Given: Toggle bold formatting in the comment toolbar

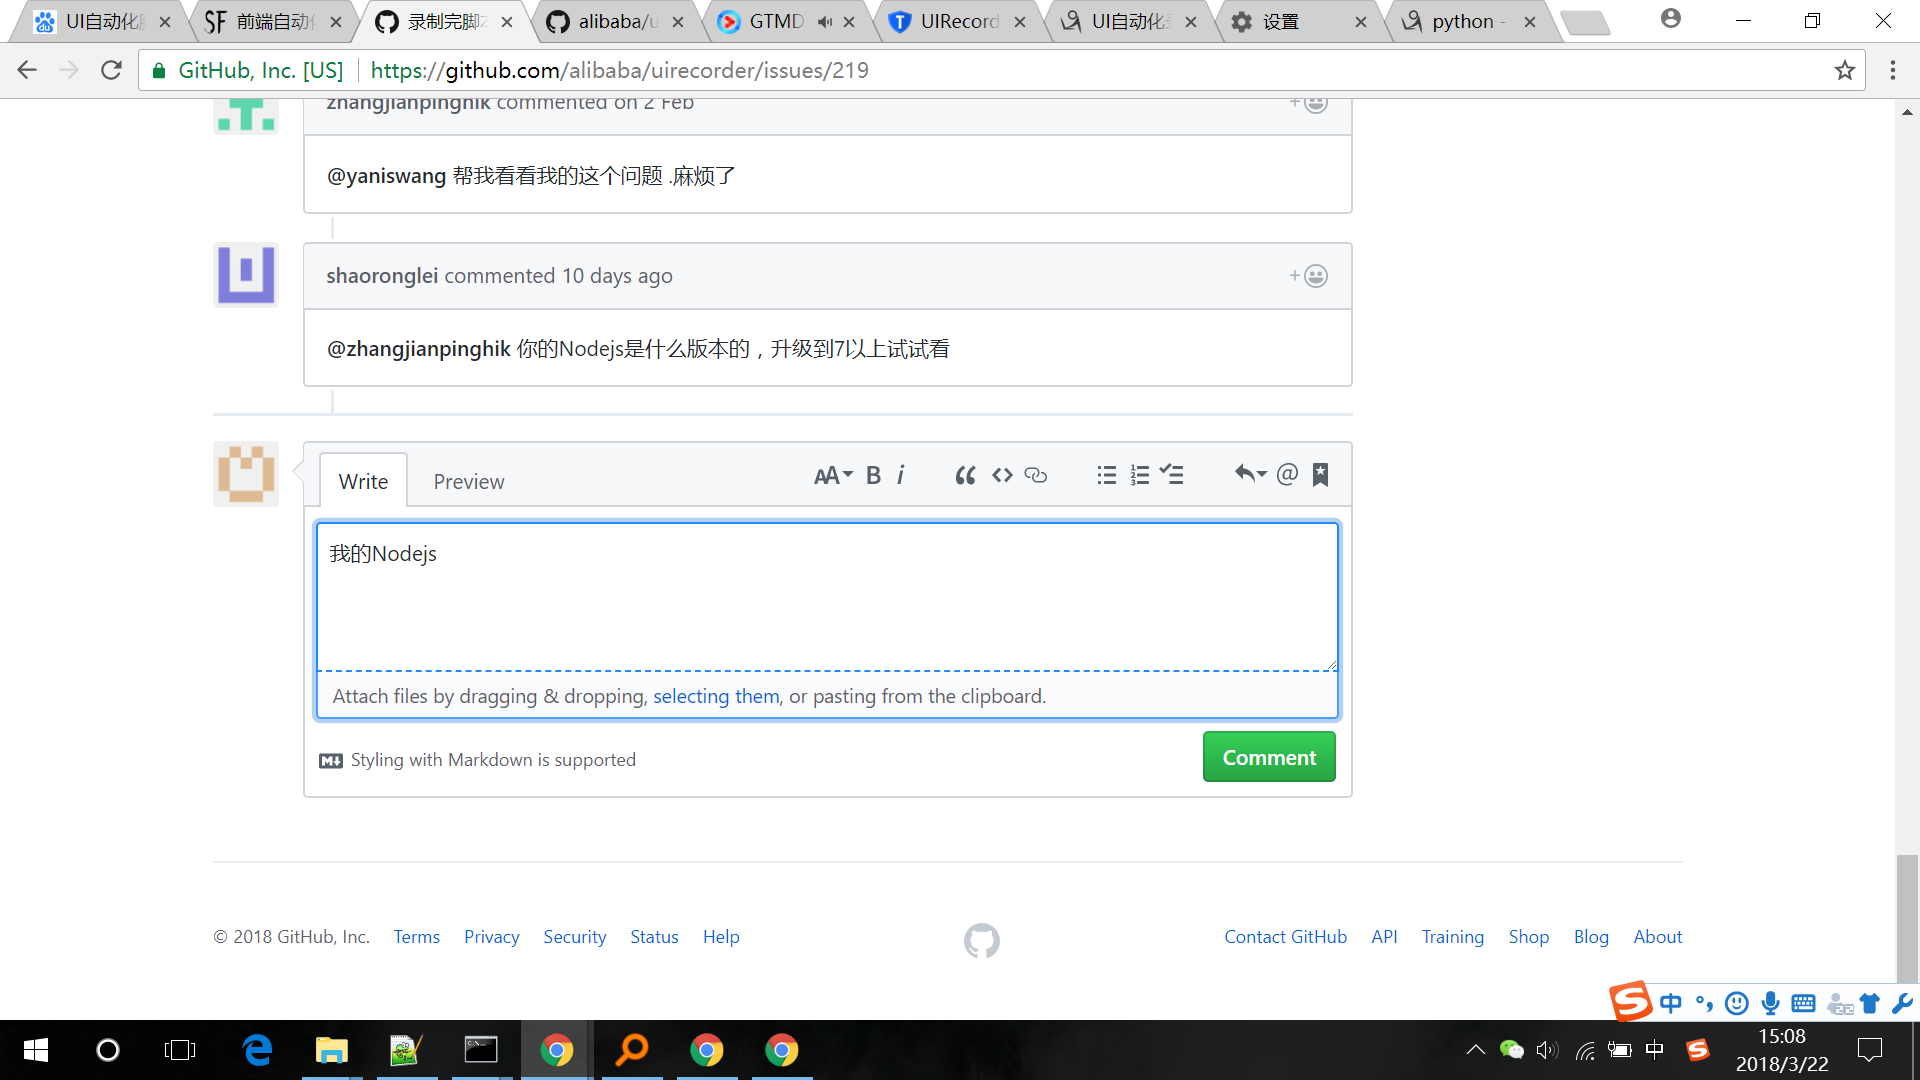Looking at the screenshot, I should click(x=872, y=475).
